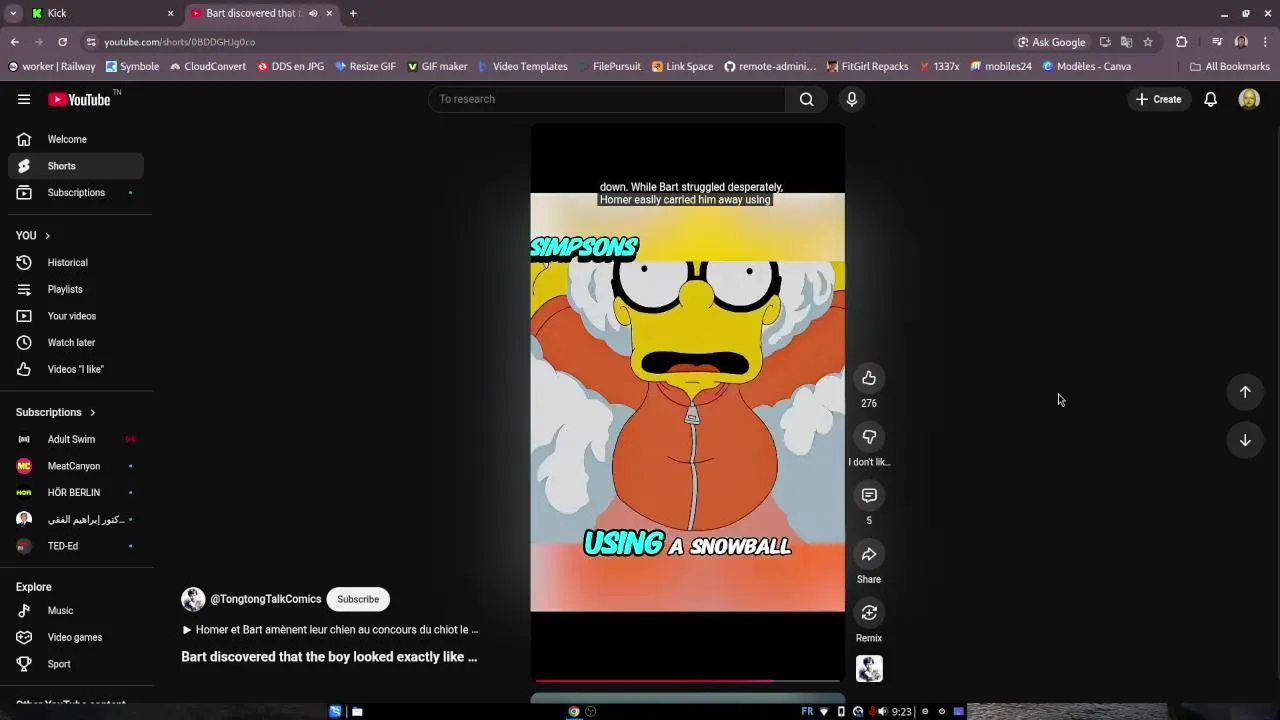Open the translate page icon
Screen dimensions: 1280x720
click(1126, 42)
